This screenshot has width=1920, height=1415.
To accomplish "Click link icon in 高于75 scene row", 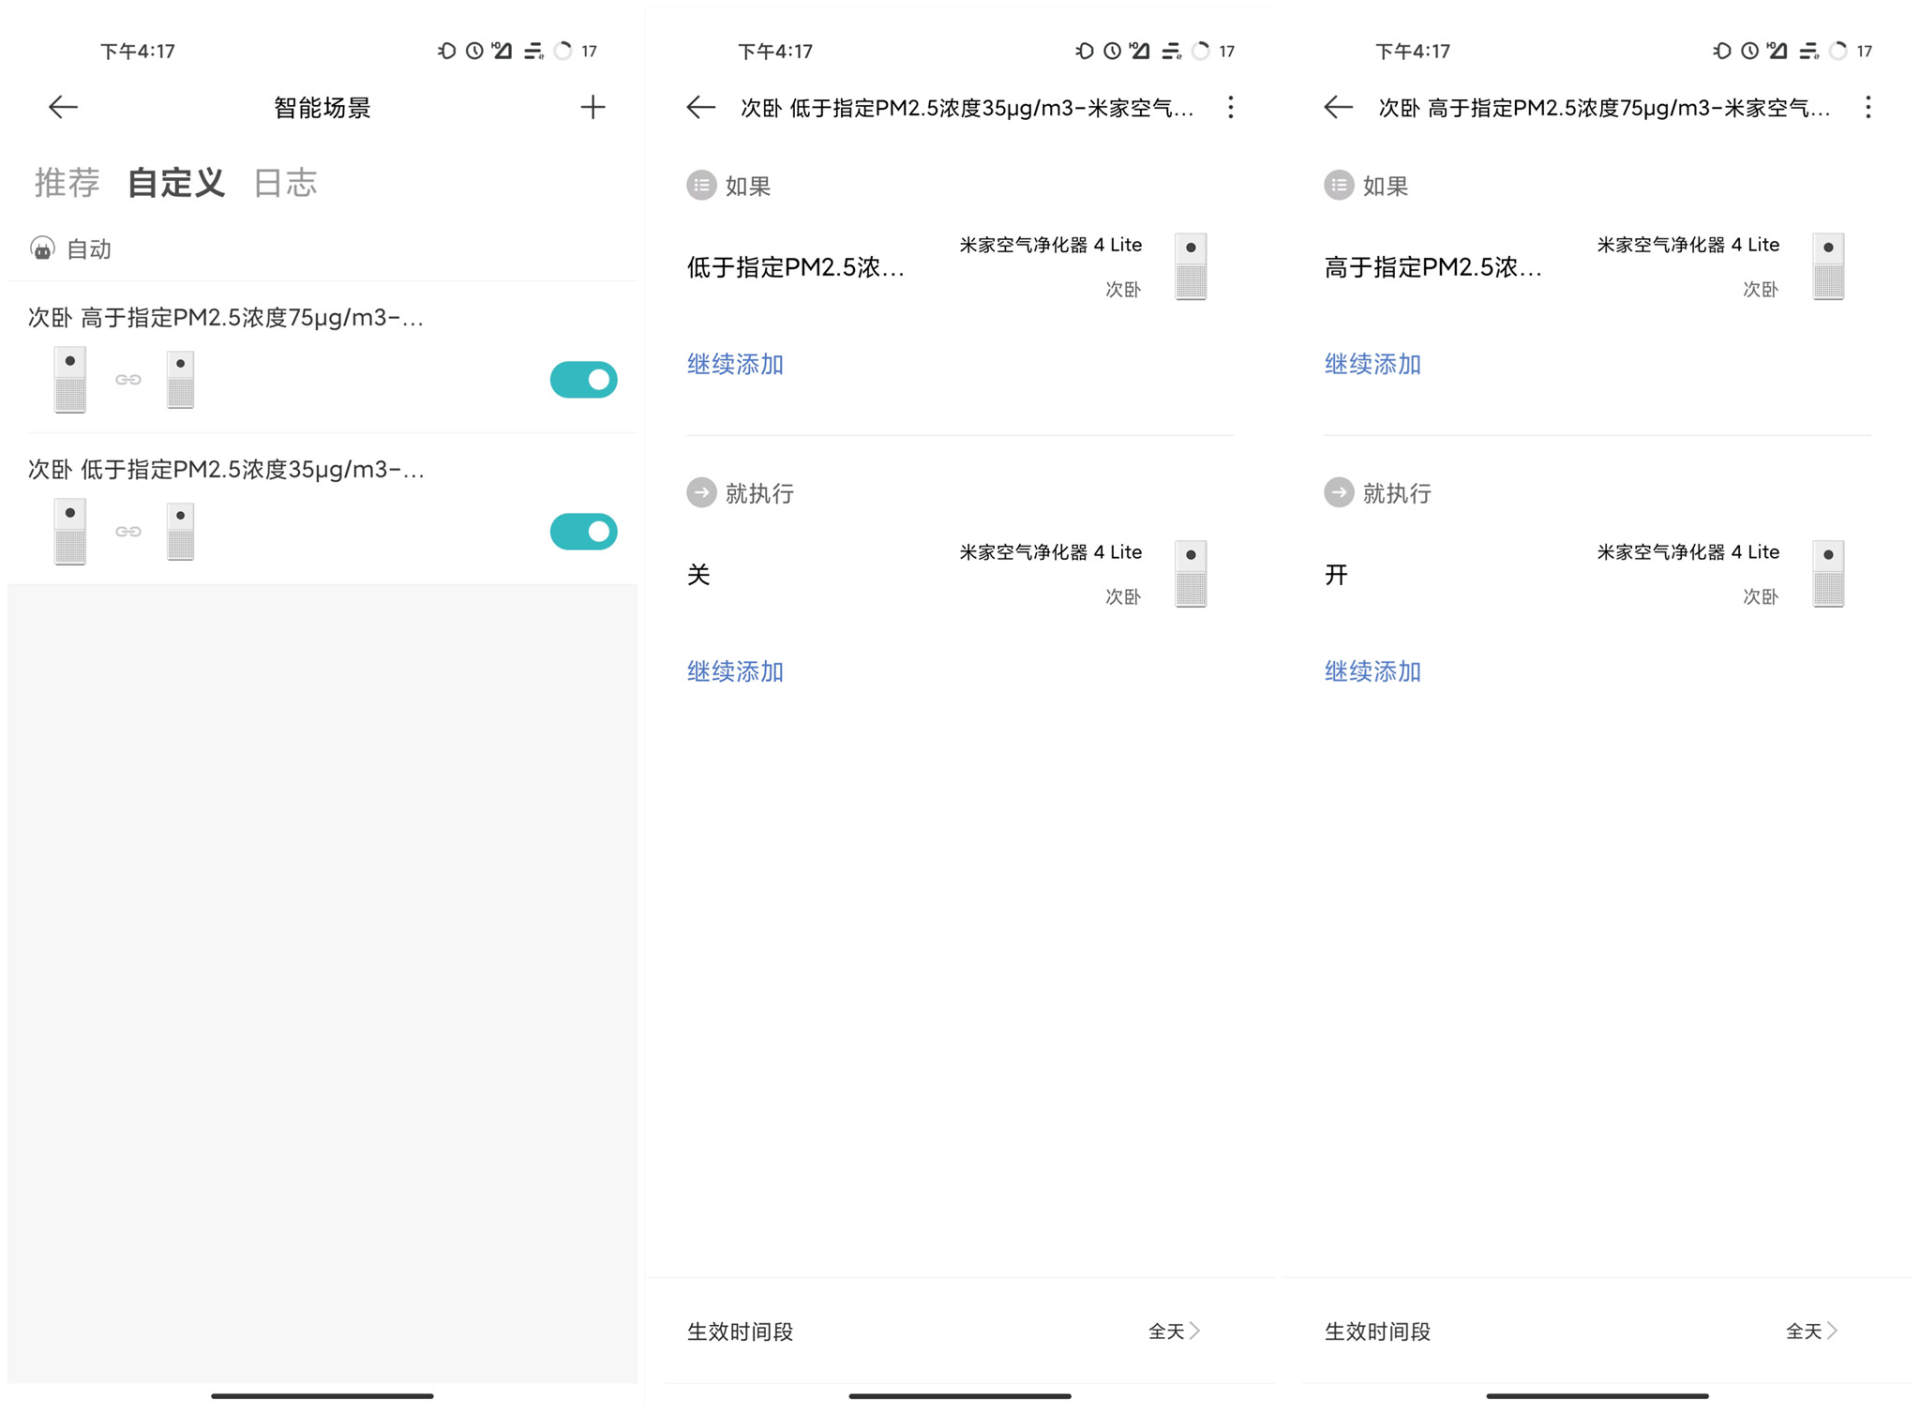I will tap(128, 380).
